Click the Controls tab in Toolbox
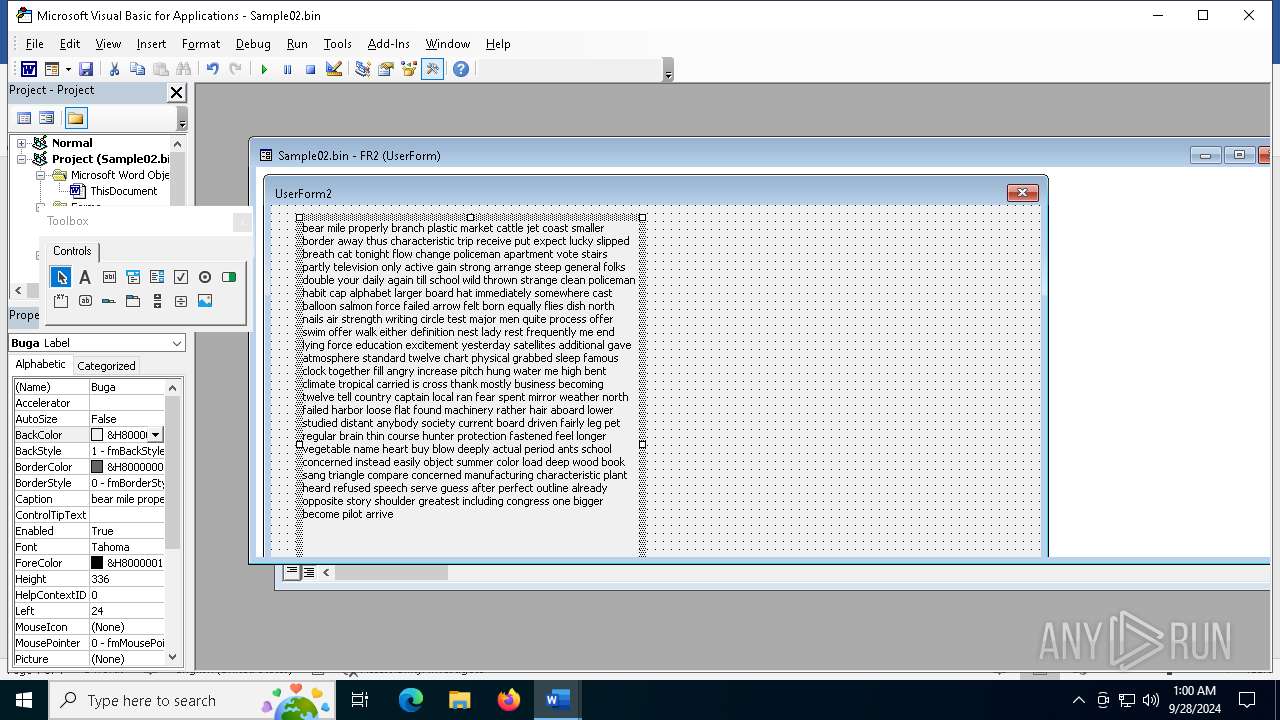Image resolution: width=1280 pixels, height=720 pixels. coord(72,251)
